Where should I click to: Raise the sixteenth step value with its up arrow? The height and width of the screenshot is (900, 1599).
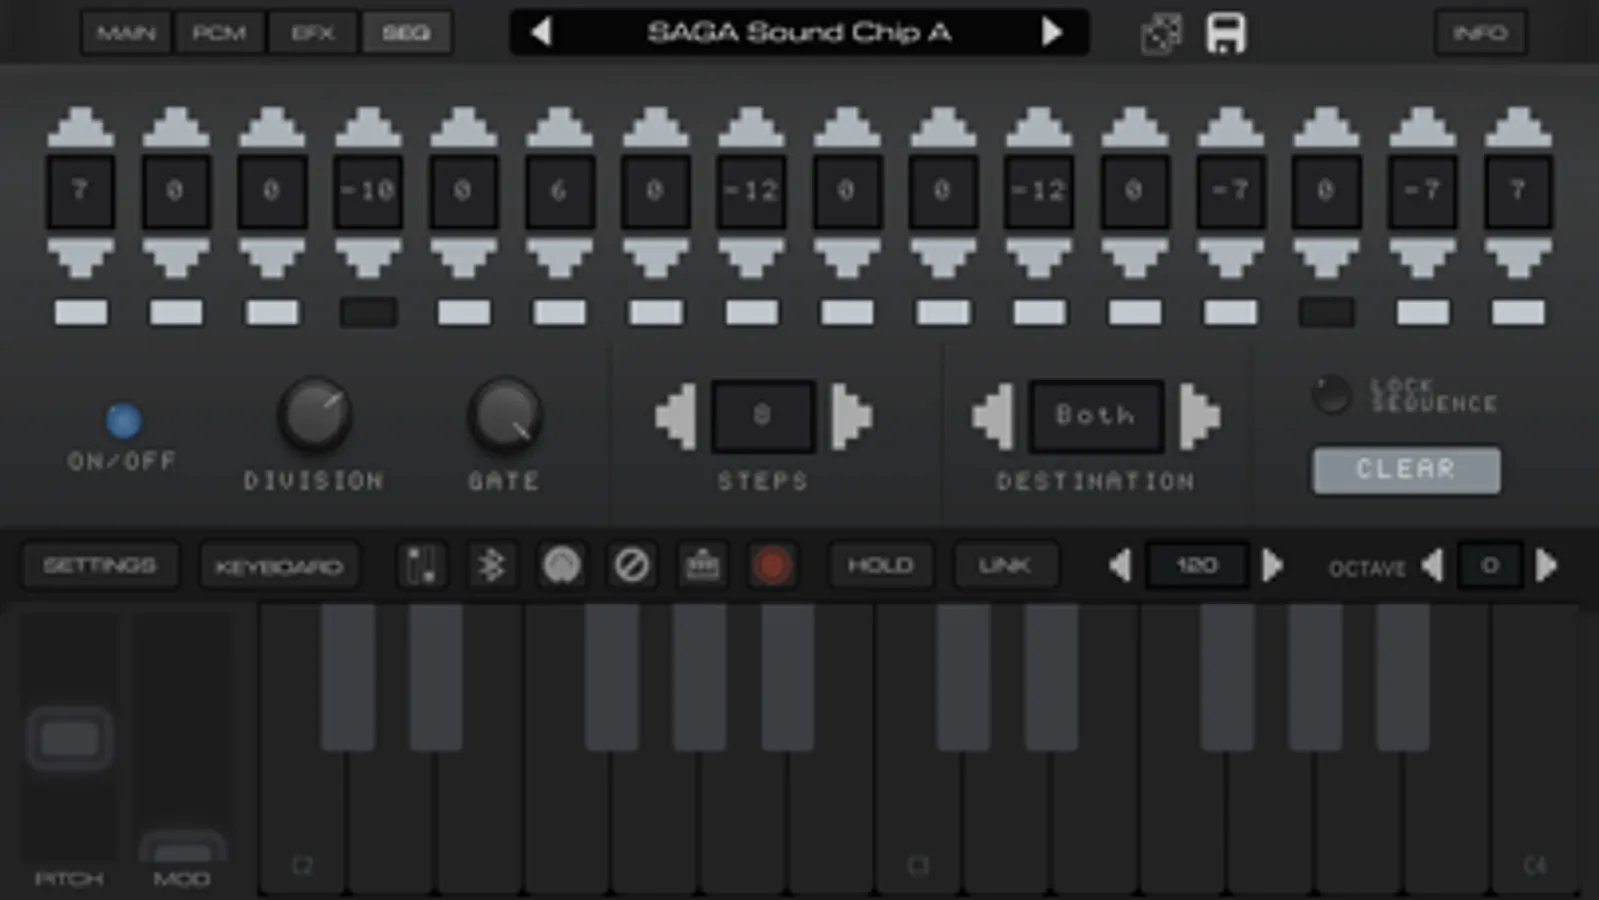tap(1518, 127)
